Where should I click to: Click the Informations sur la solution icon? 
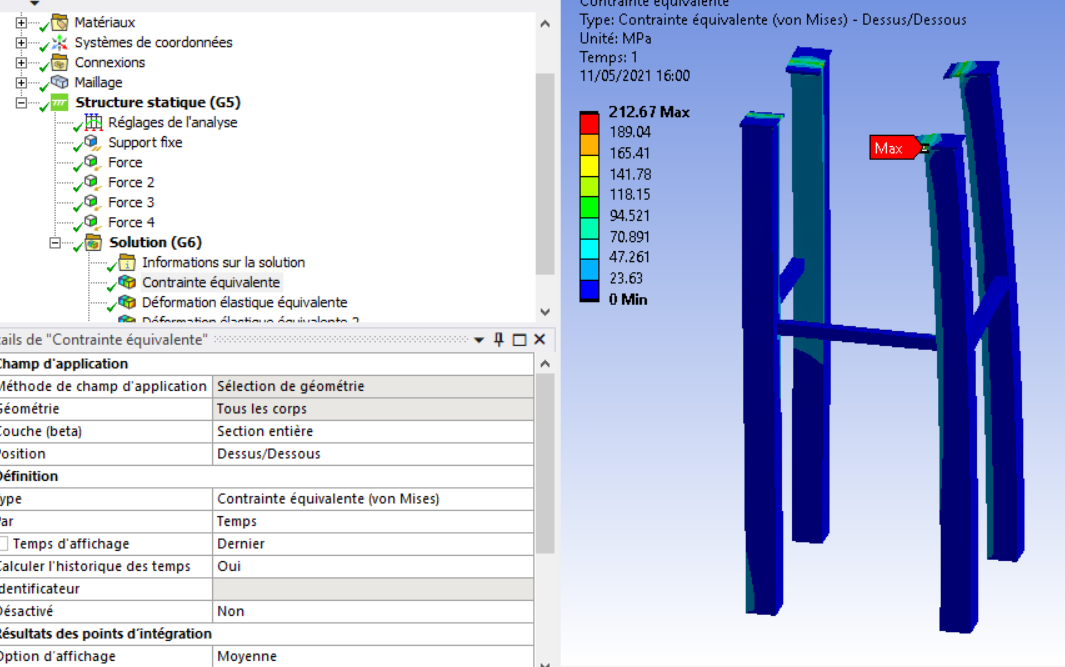click(127, 262)
